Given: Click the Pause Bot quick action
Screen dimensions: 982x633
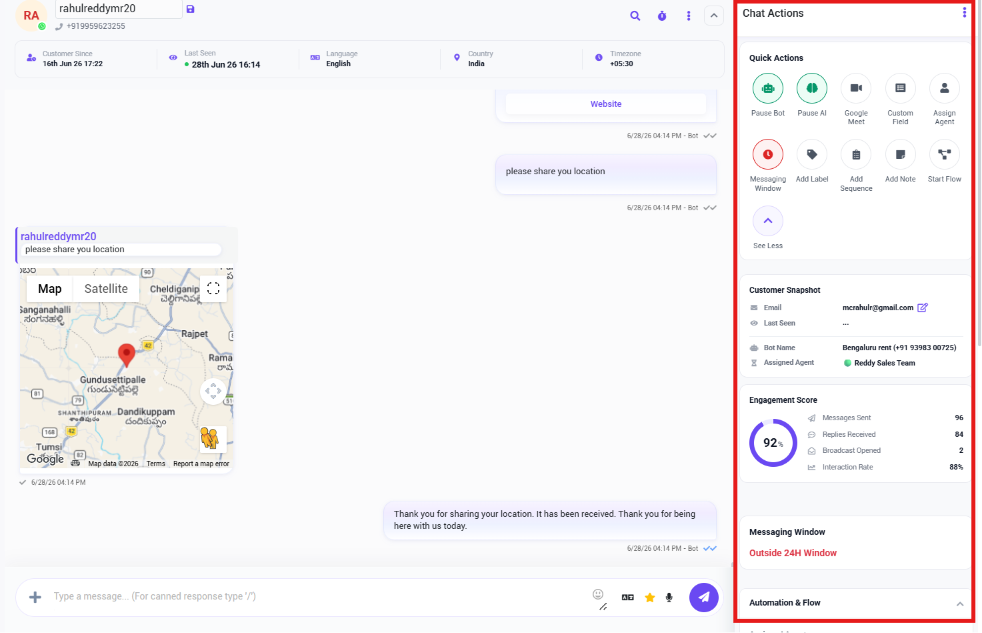Looking at the screenshot, I should [x=768, y=88].
